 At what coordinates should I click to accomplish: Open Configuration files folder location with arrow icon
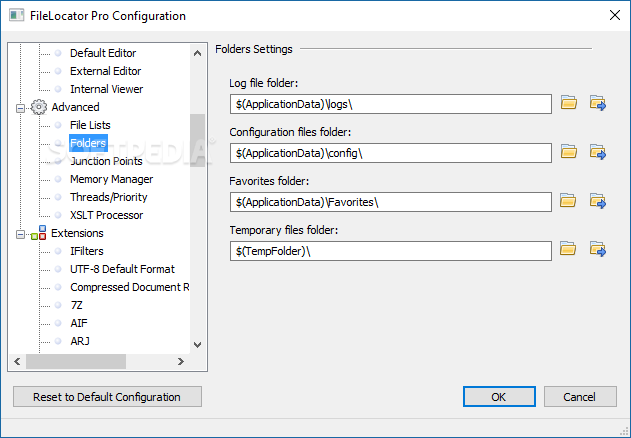(x=598, y=152)
